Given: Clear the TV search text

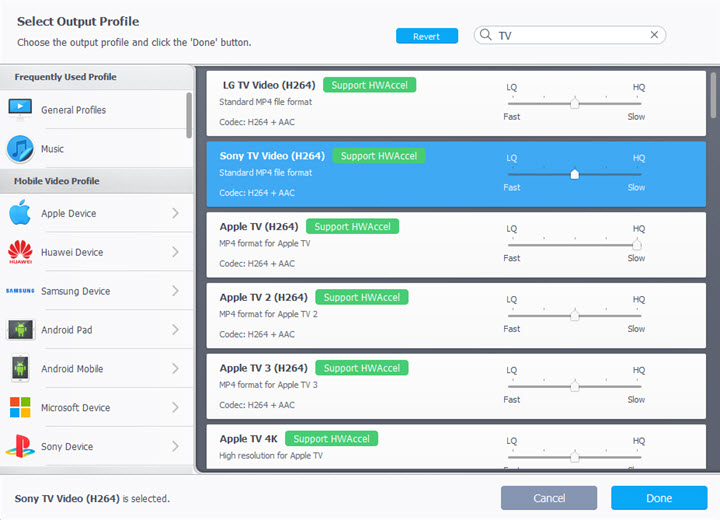Looking at the screenshot, I should [x=654, y=35].
